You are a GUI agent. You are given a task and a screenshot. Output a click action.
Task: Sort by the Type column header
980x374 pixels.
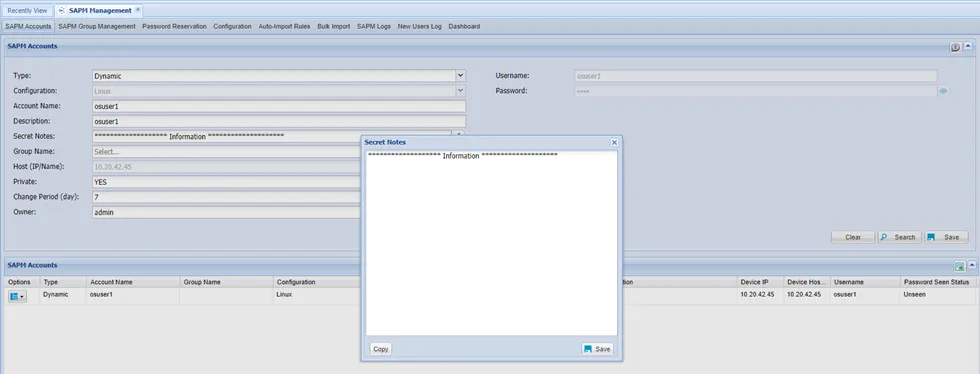[63, 282]
